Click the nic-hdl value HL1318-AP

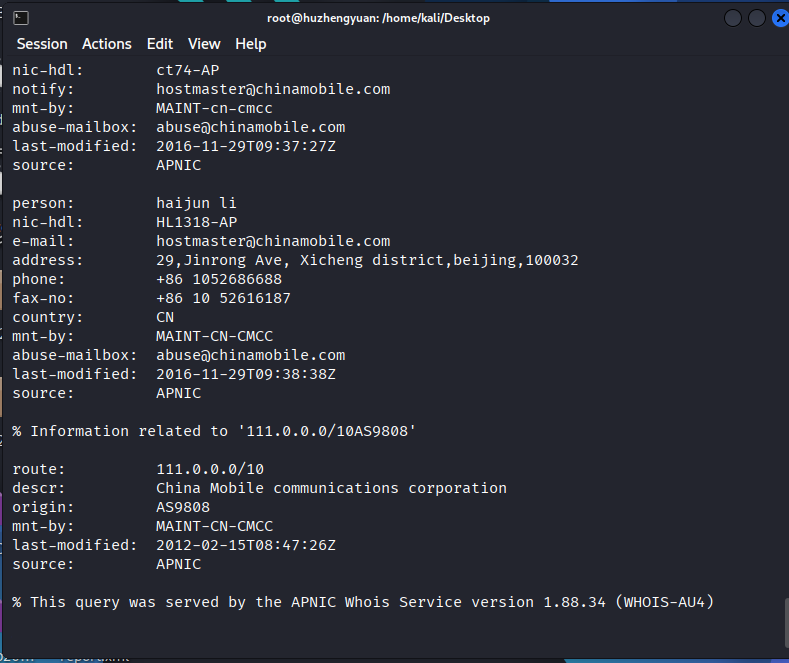(x=197, y=222)
